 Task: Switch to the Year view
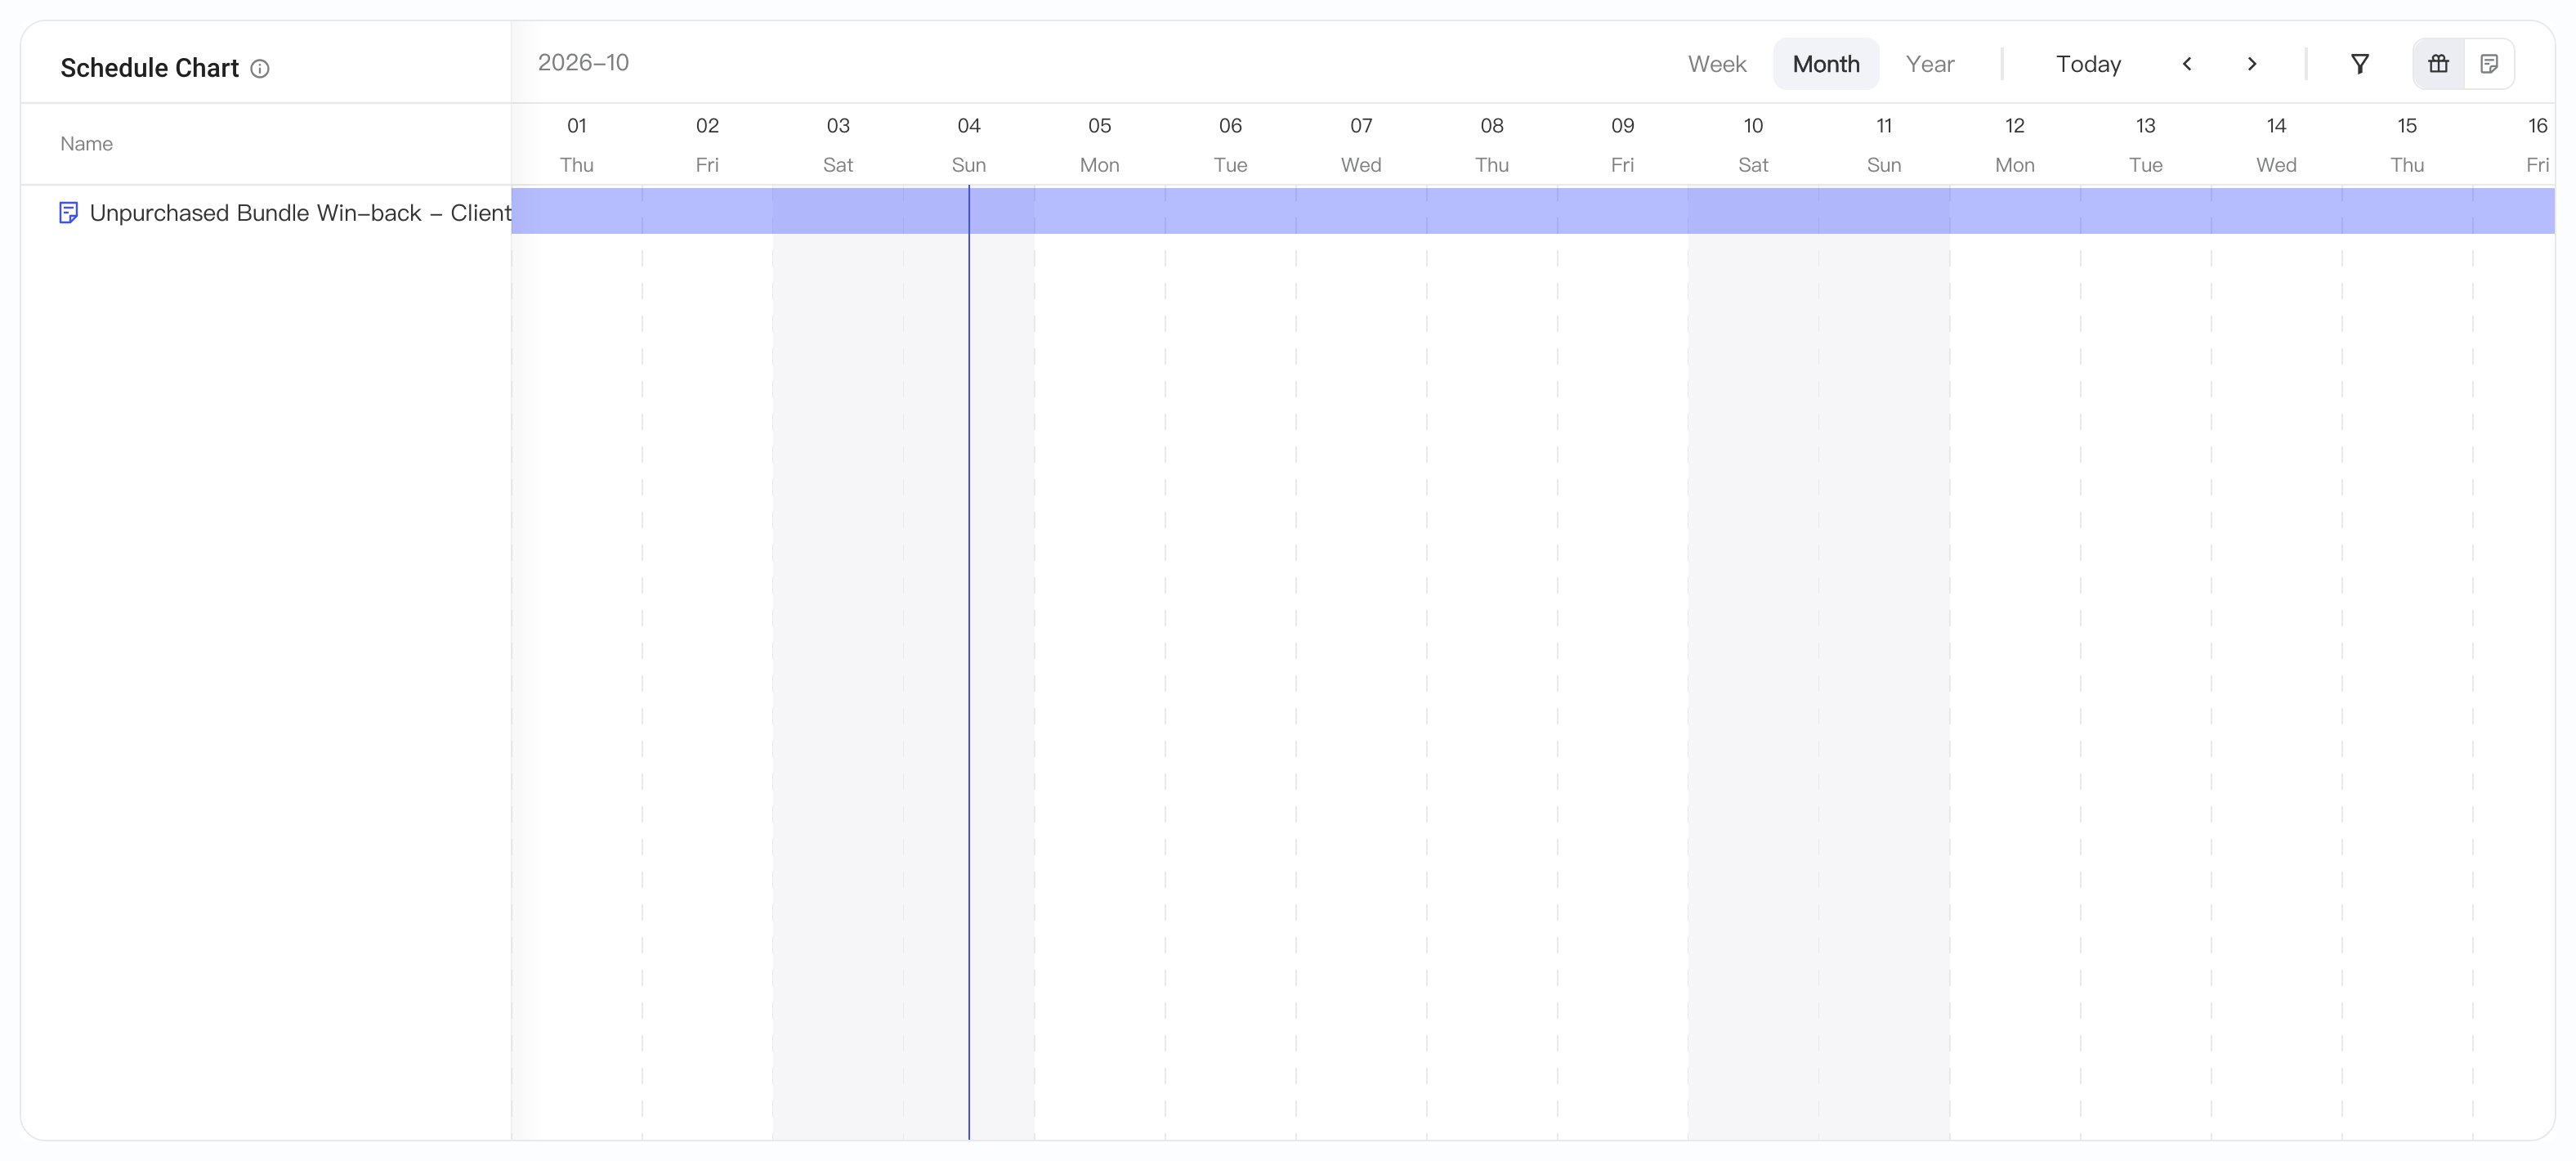1930,64
